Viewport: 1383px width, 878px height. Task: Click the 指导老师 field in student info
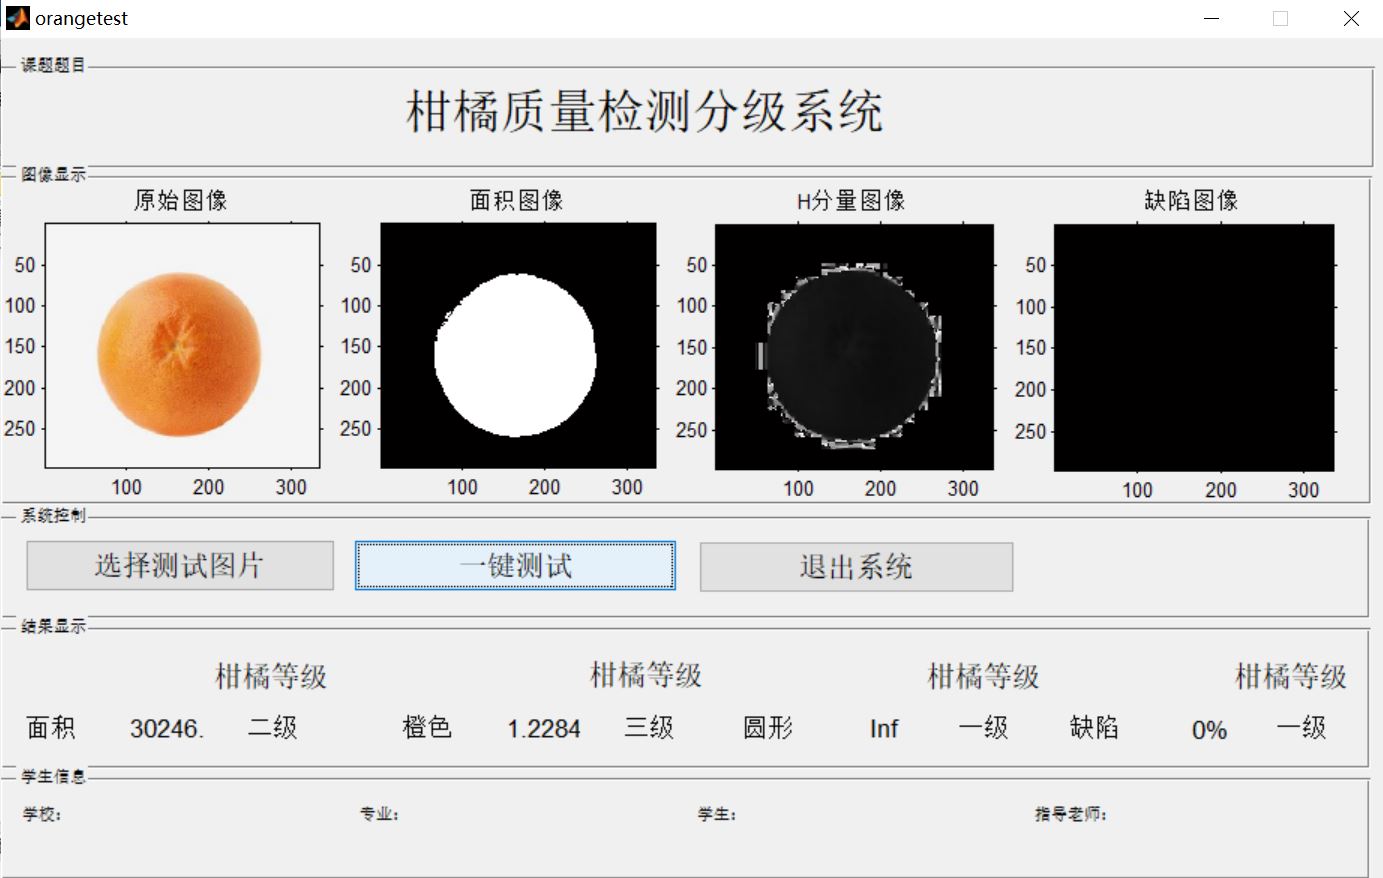(x=1070, y=814)
